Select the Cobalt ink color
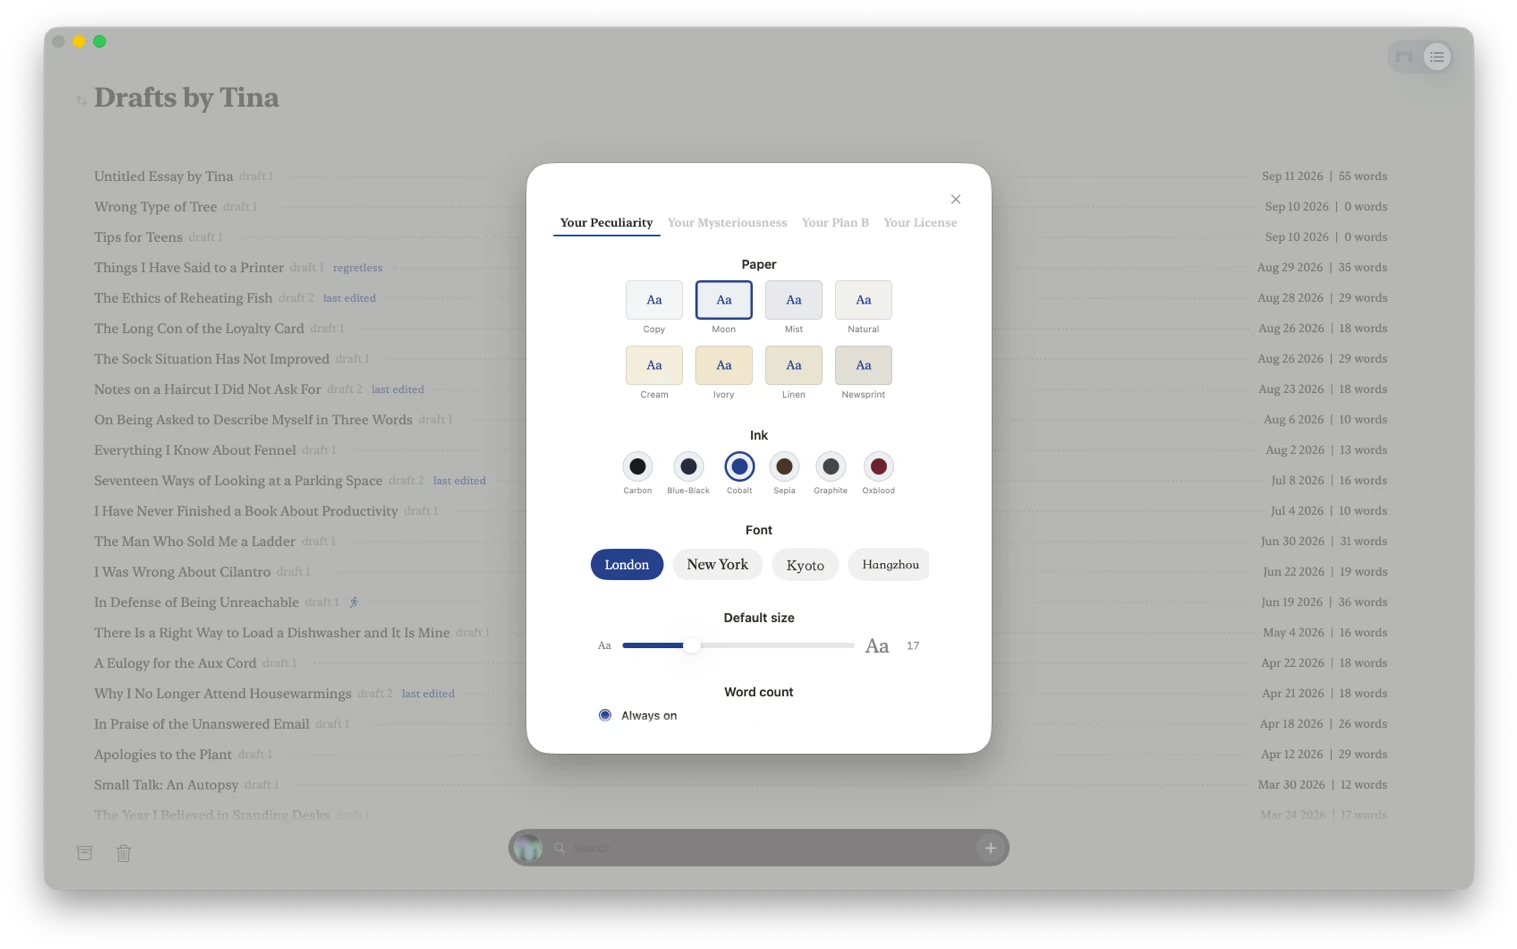1517x949 pixels. 739,466
